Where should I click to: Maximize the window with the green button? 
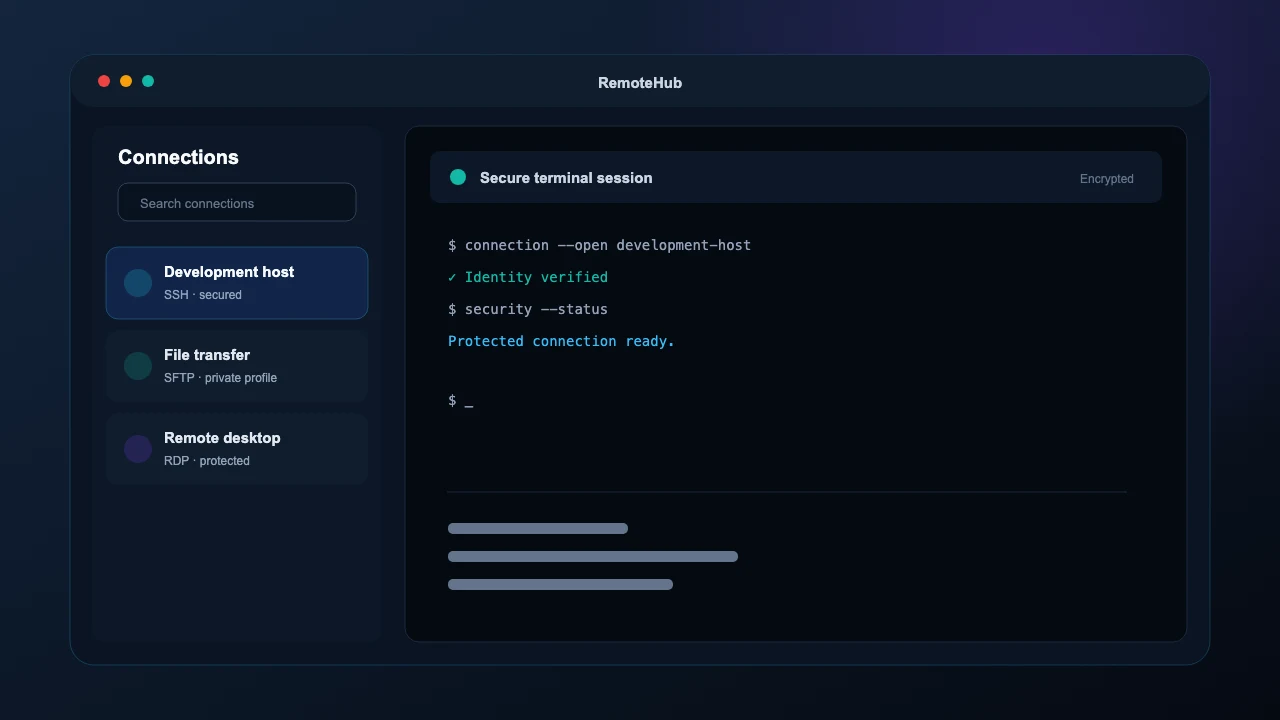[148, 81]
